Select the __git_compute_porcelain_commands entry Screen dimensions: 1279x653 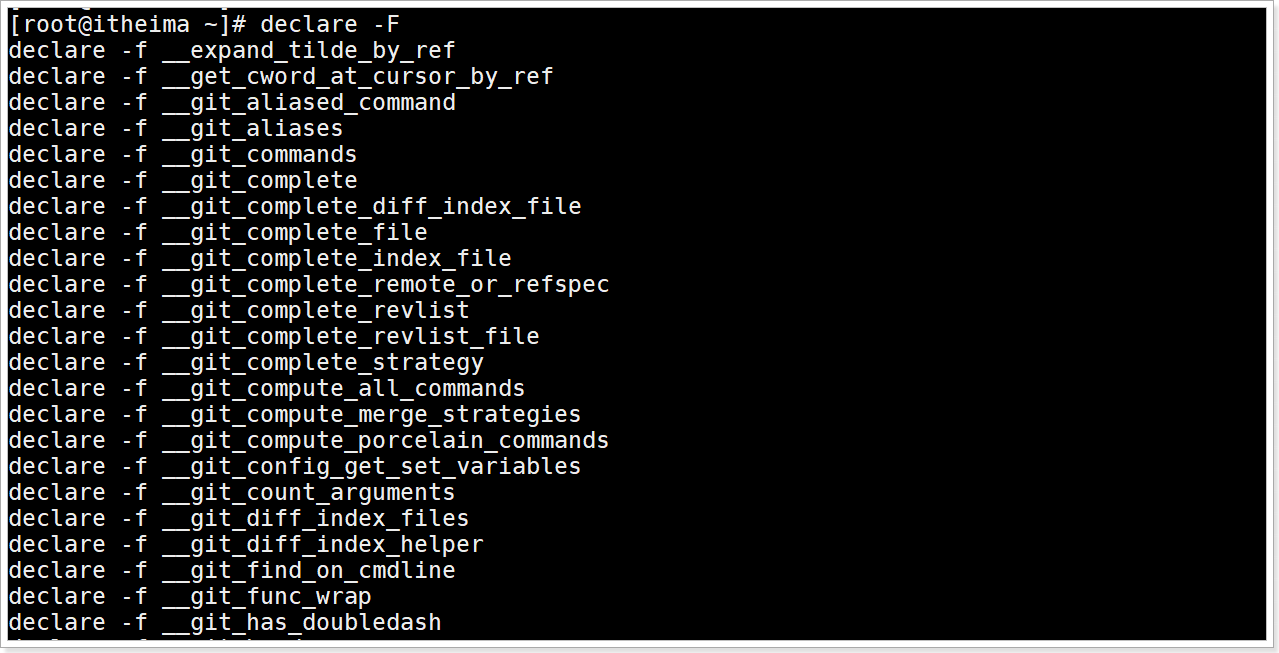point(385,440)
